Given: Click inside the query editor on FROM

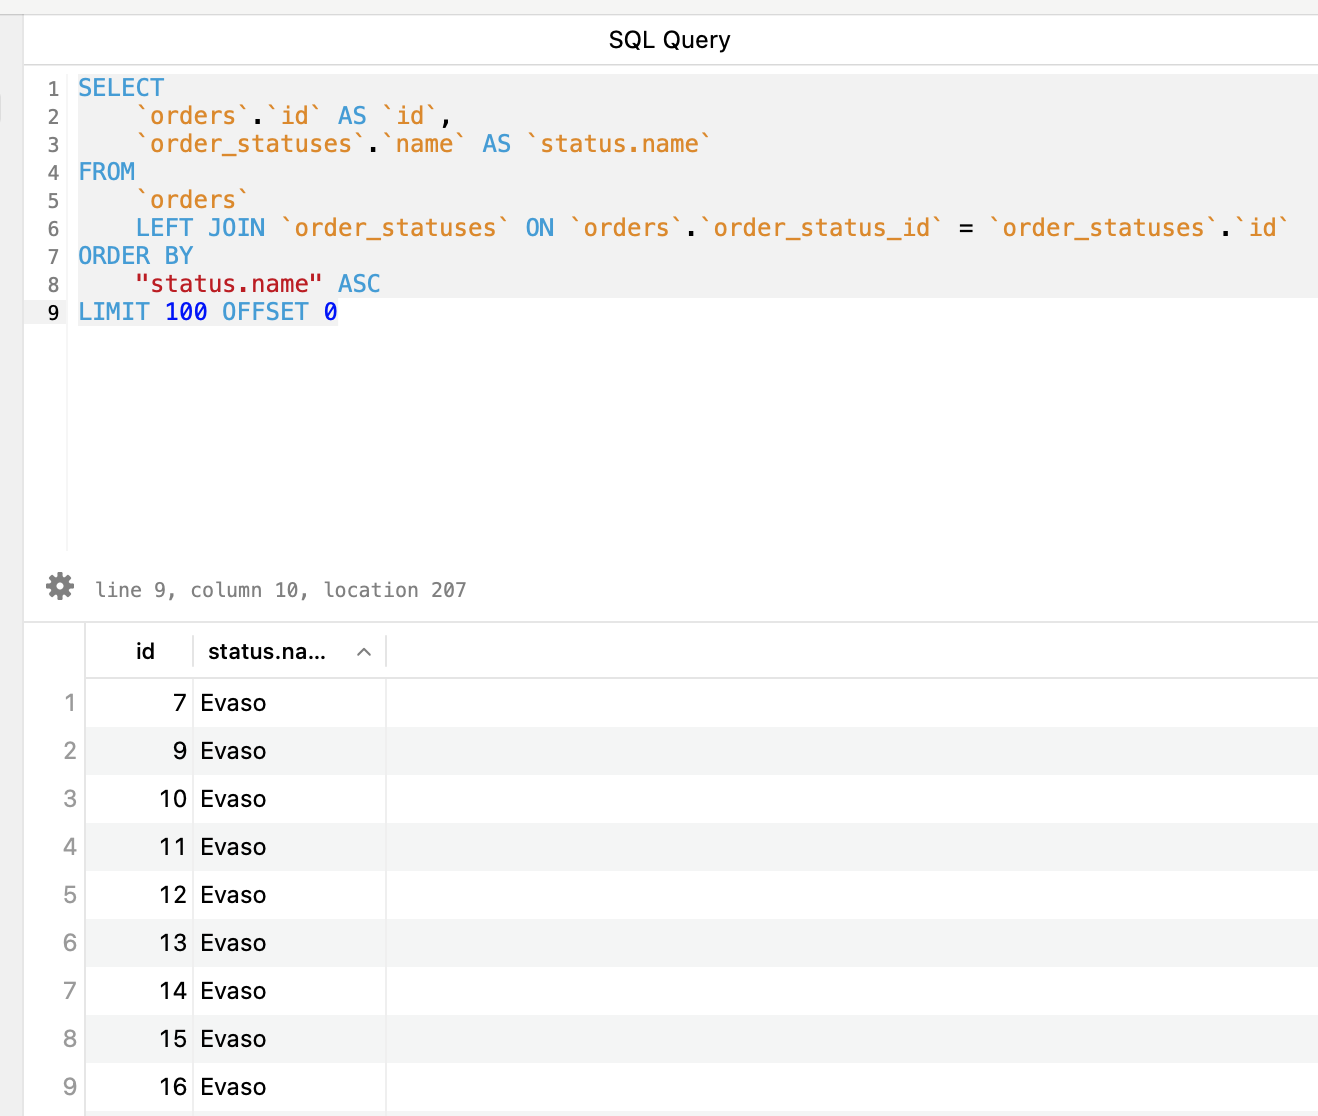Looking at the screenshot, I should [106, 172].
